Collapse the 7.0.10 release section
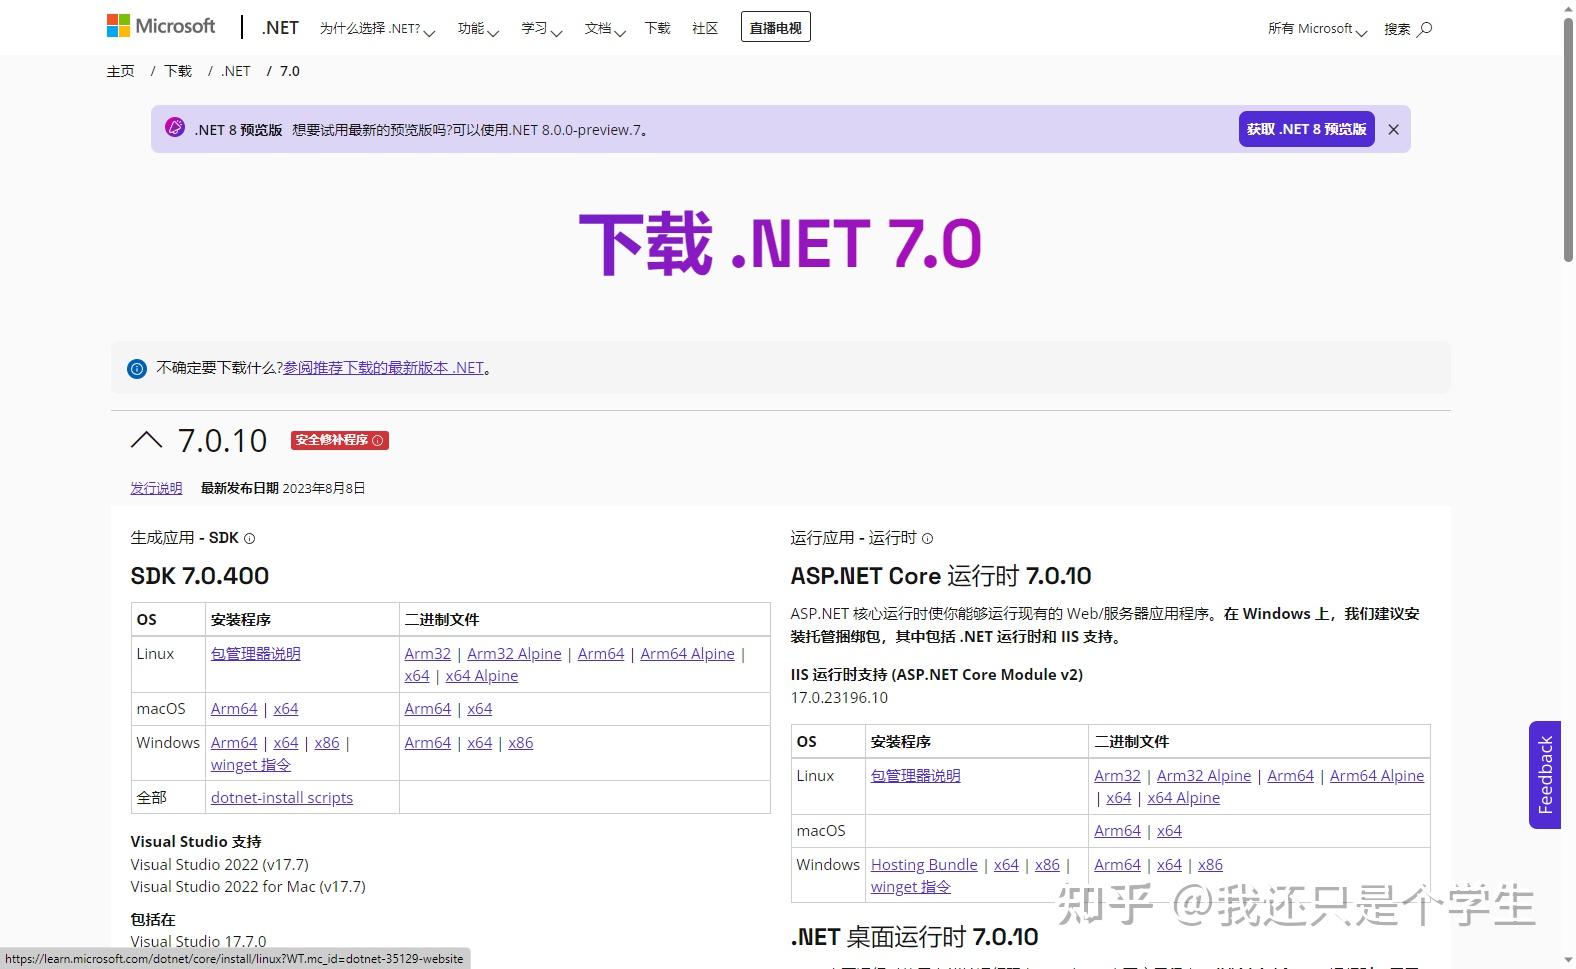Screen dimensions: 1576x969 pyautogui.click(x=146, y=440)
